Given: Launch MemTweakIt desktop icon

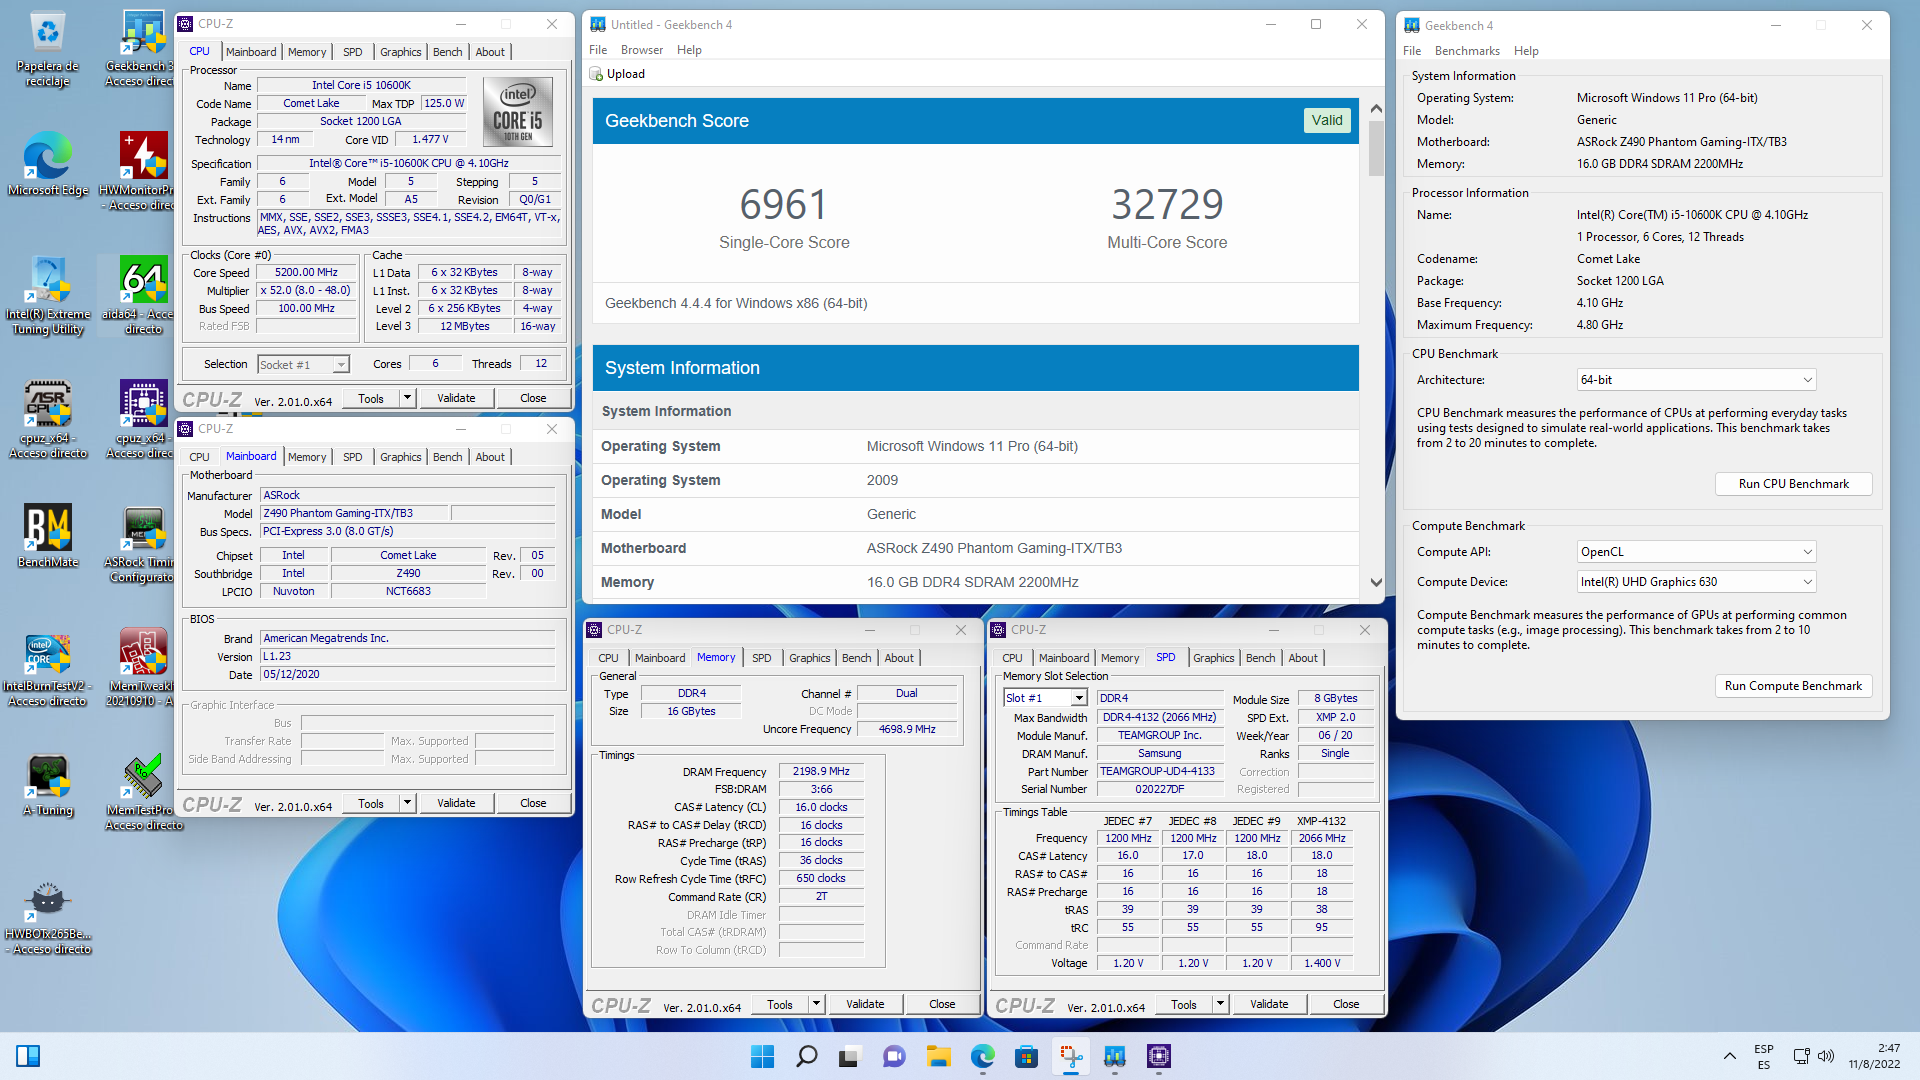Looking at the screenshot, I should click(x=143, y=667).
